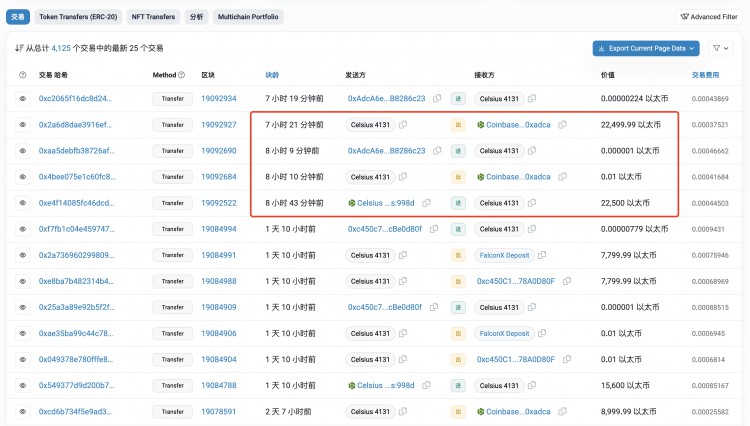Screen dimensions: 750x426
Task: Click value 22,500 以太币
Action: [x=625, y=203]
